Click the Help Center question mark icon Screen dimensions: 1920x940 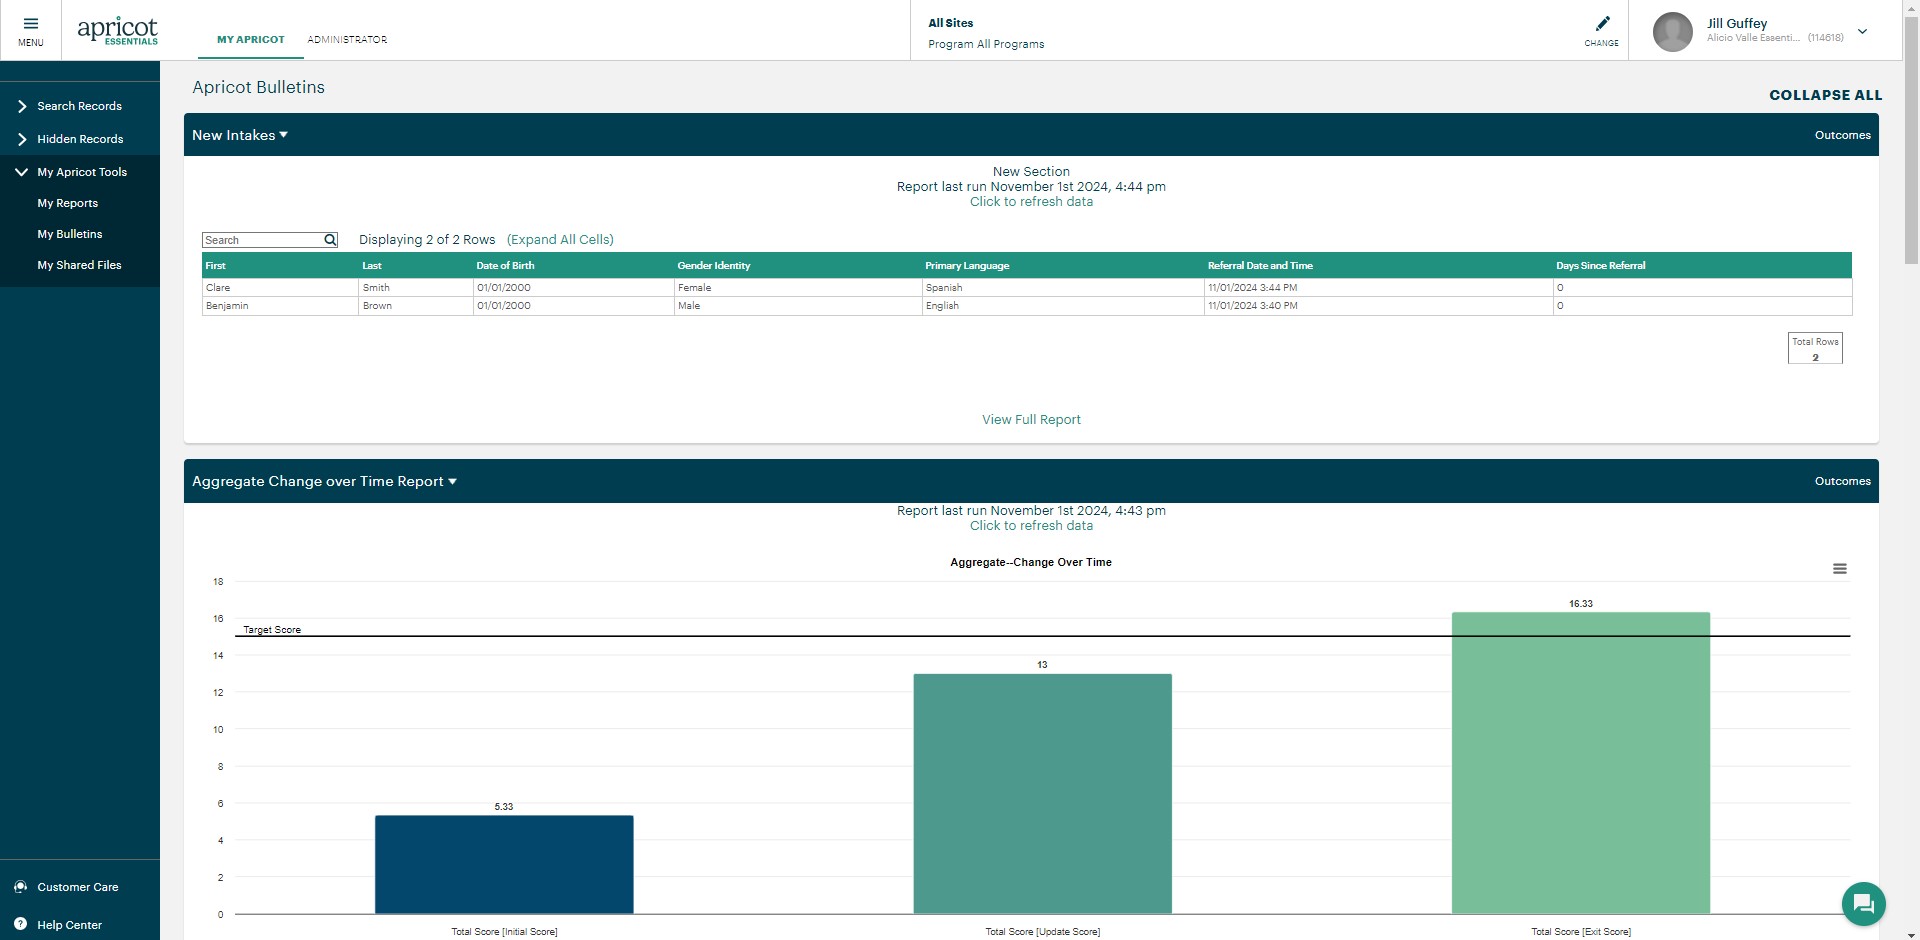click(20, 924)
